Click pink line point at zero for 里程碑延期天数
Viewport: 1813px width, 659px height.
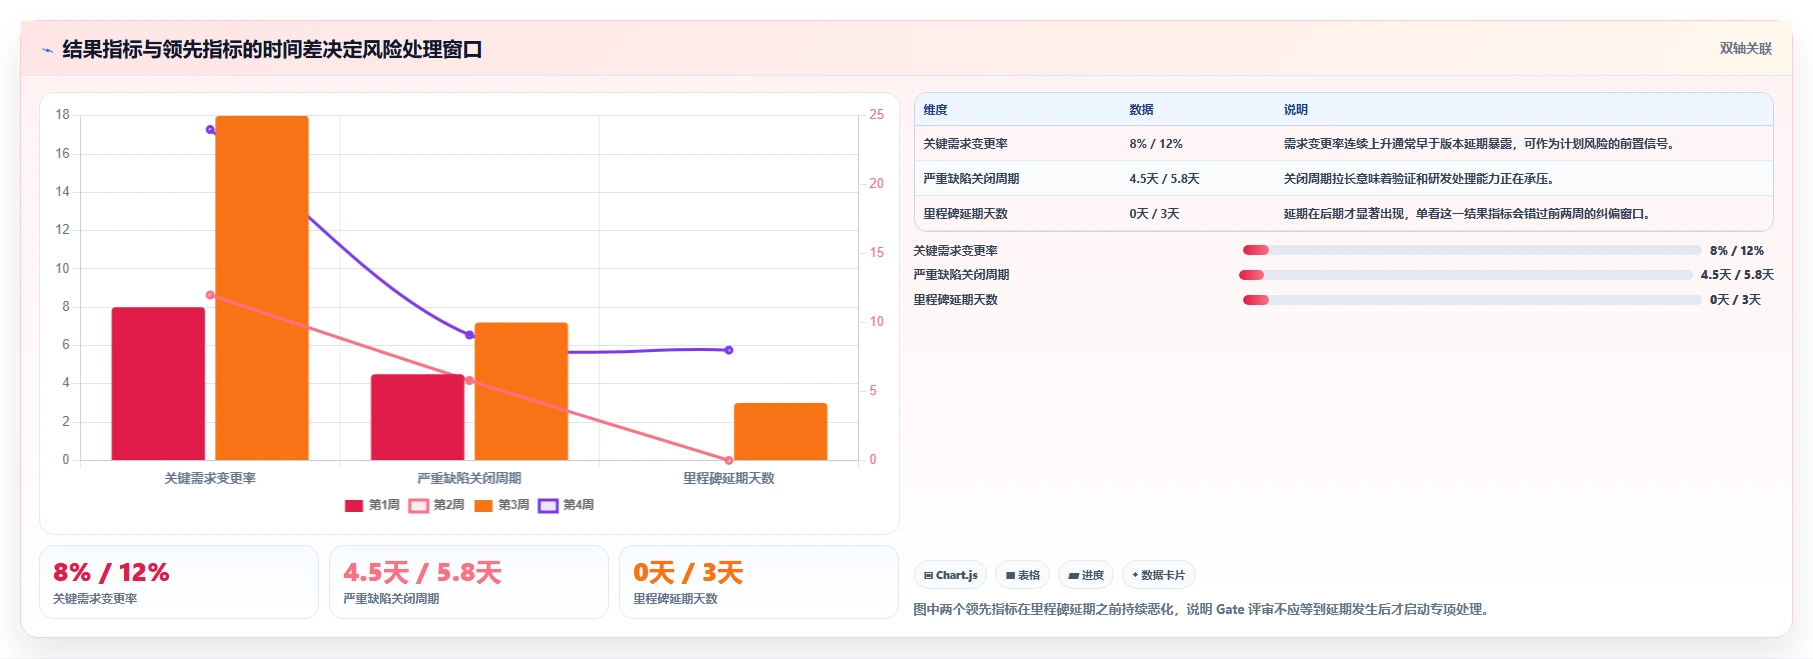[x=729, y=460]
